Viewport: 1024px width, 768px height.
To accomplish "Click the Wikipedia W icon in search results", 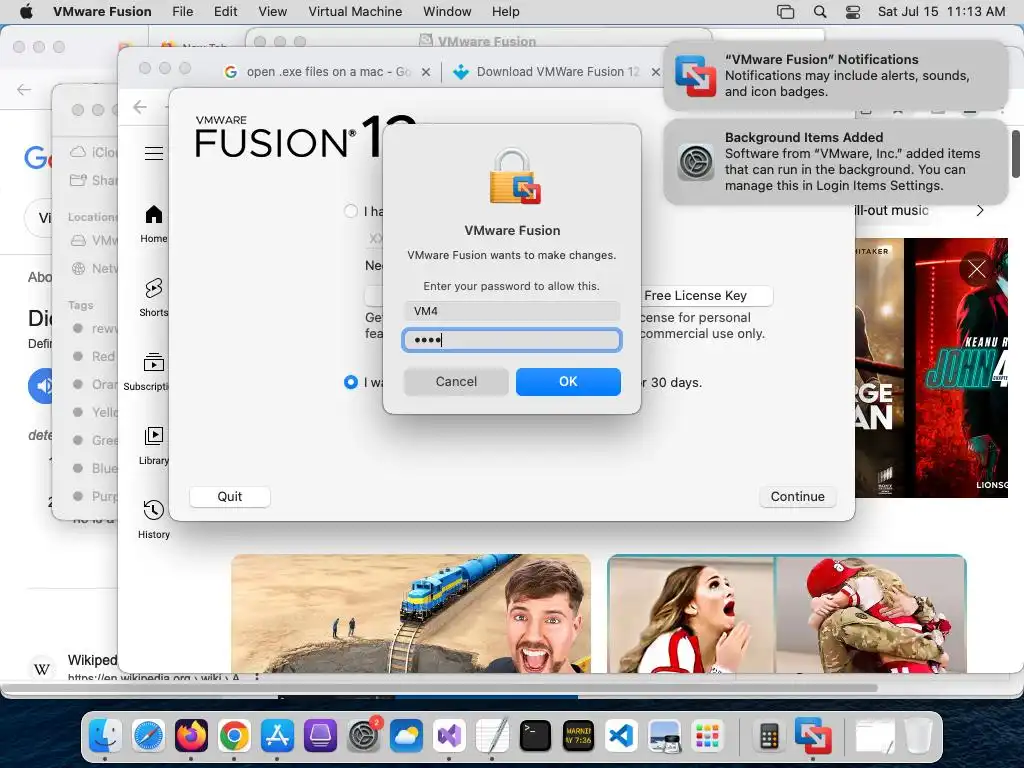I will 42,669.
